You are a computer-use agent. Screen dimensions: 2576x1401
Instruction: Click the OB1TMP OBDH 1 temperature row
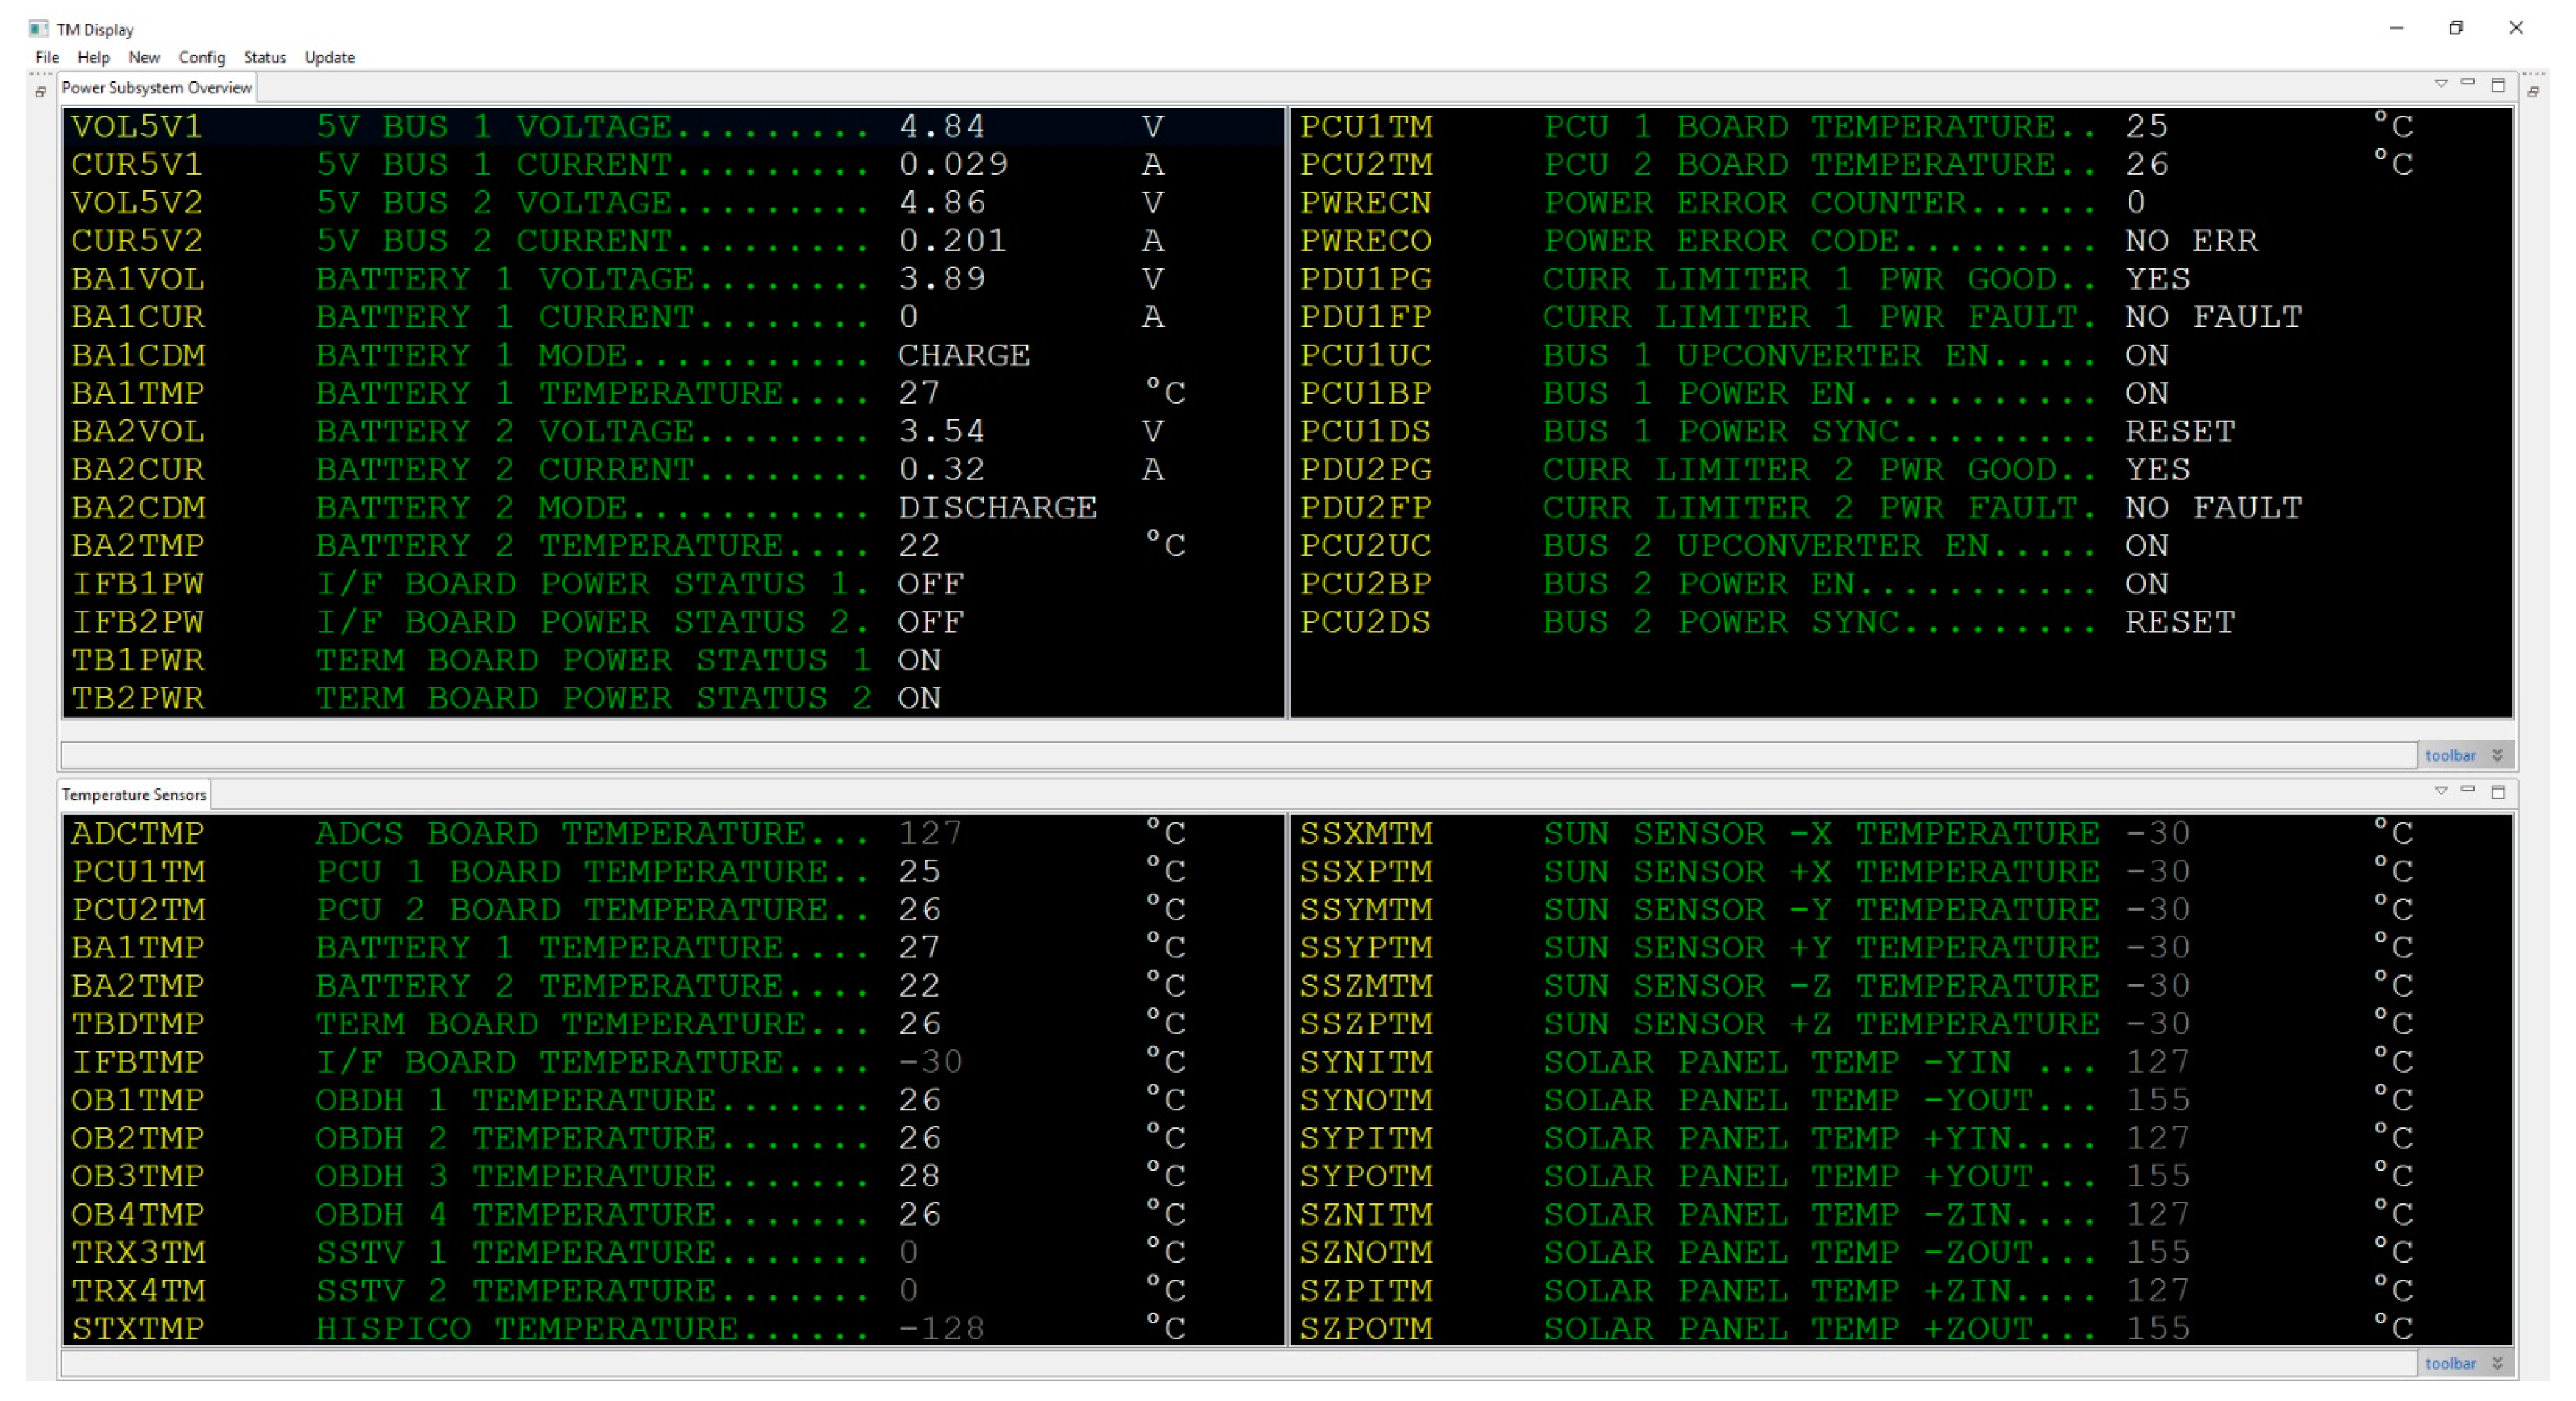pyautogui.click(x=674, y=1100)
